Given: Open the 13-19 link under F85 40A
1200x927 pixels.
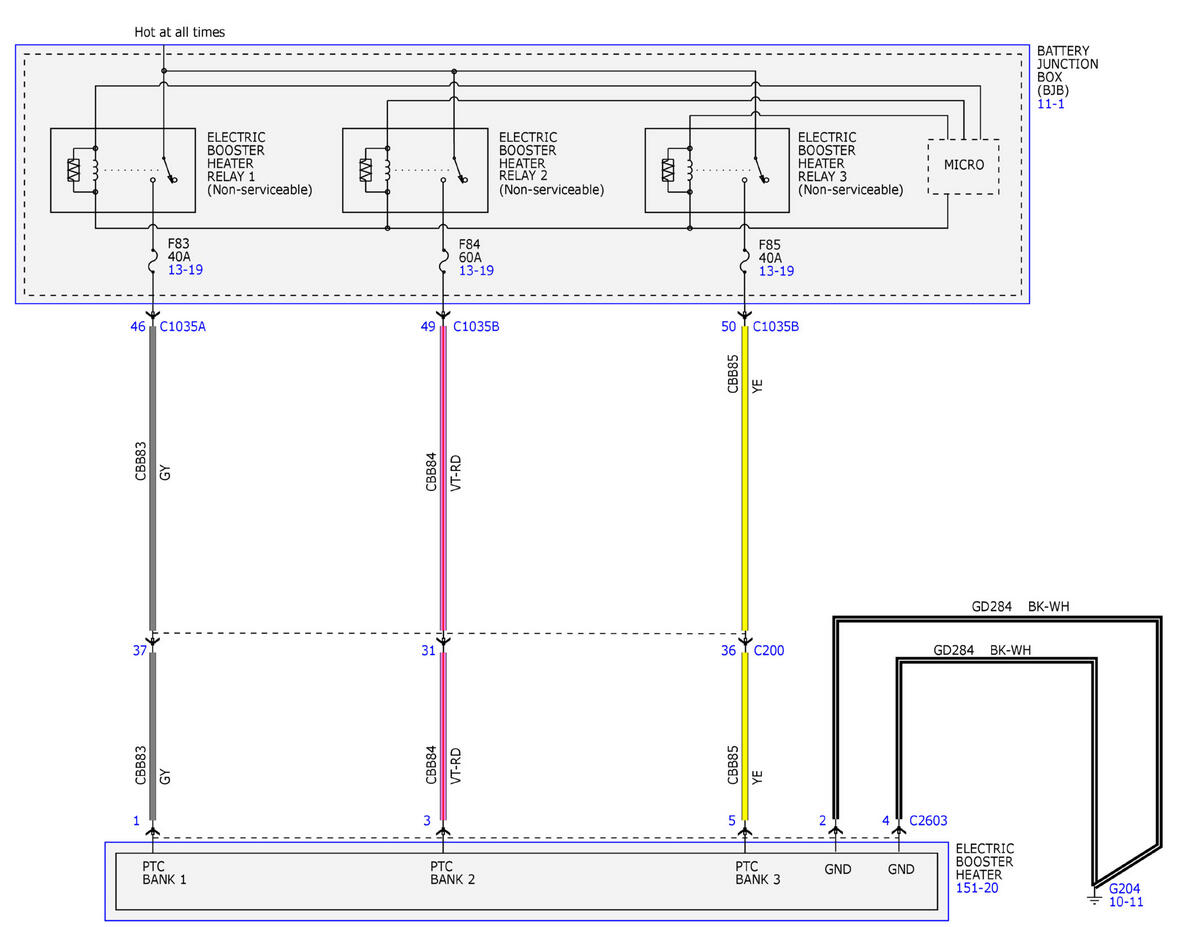Looking at the screenshot, I should coord(776,271).
